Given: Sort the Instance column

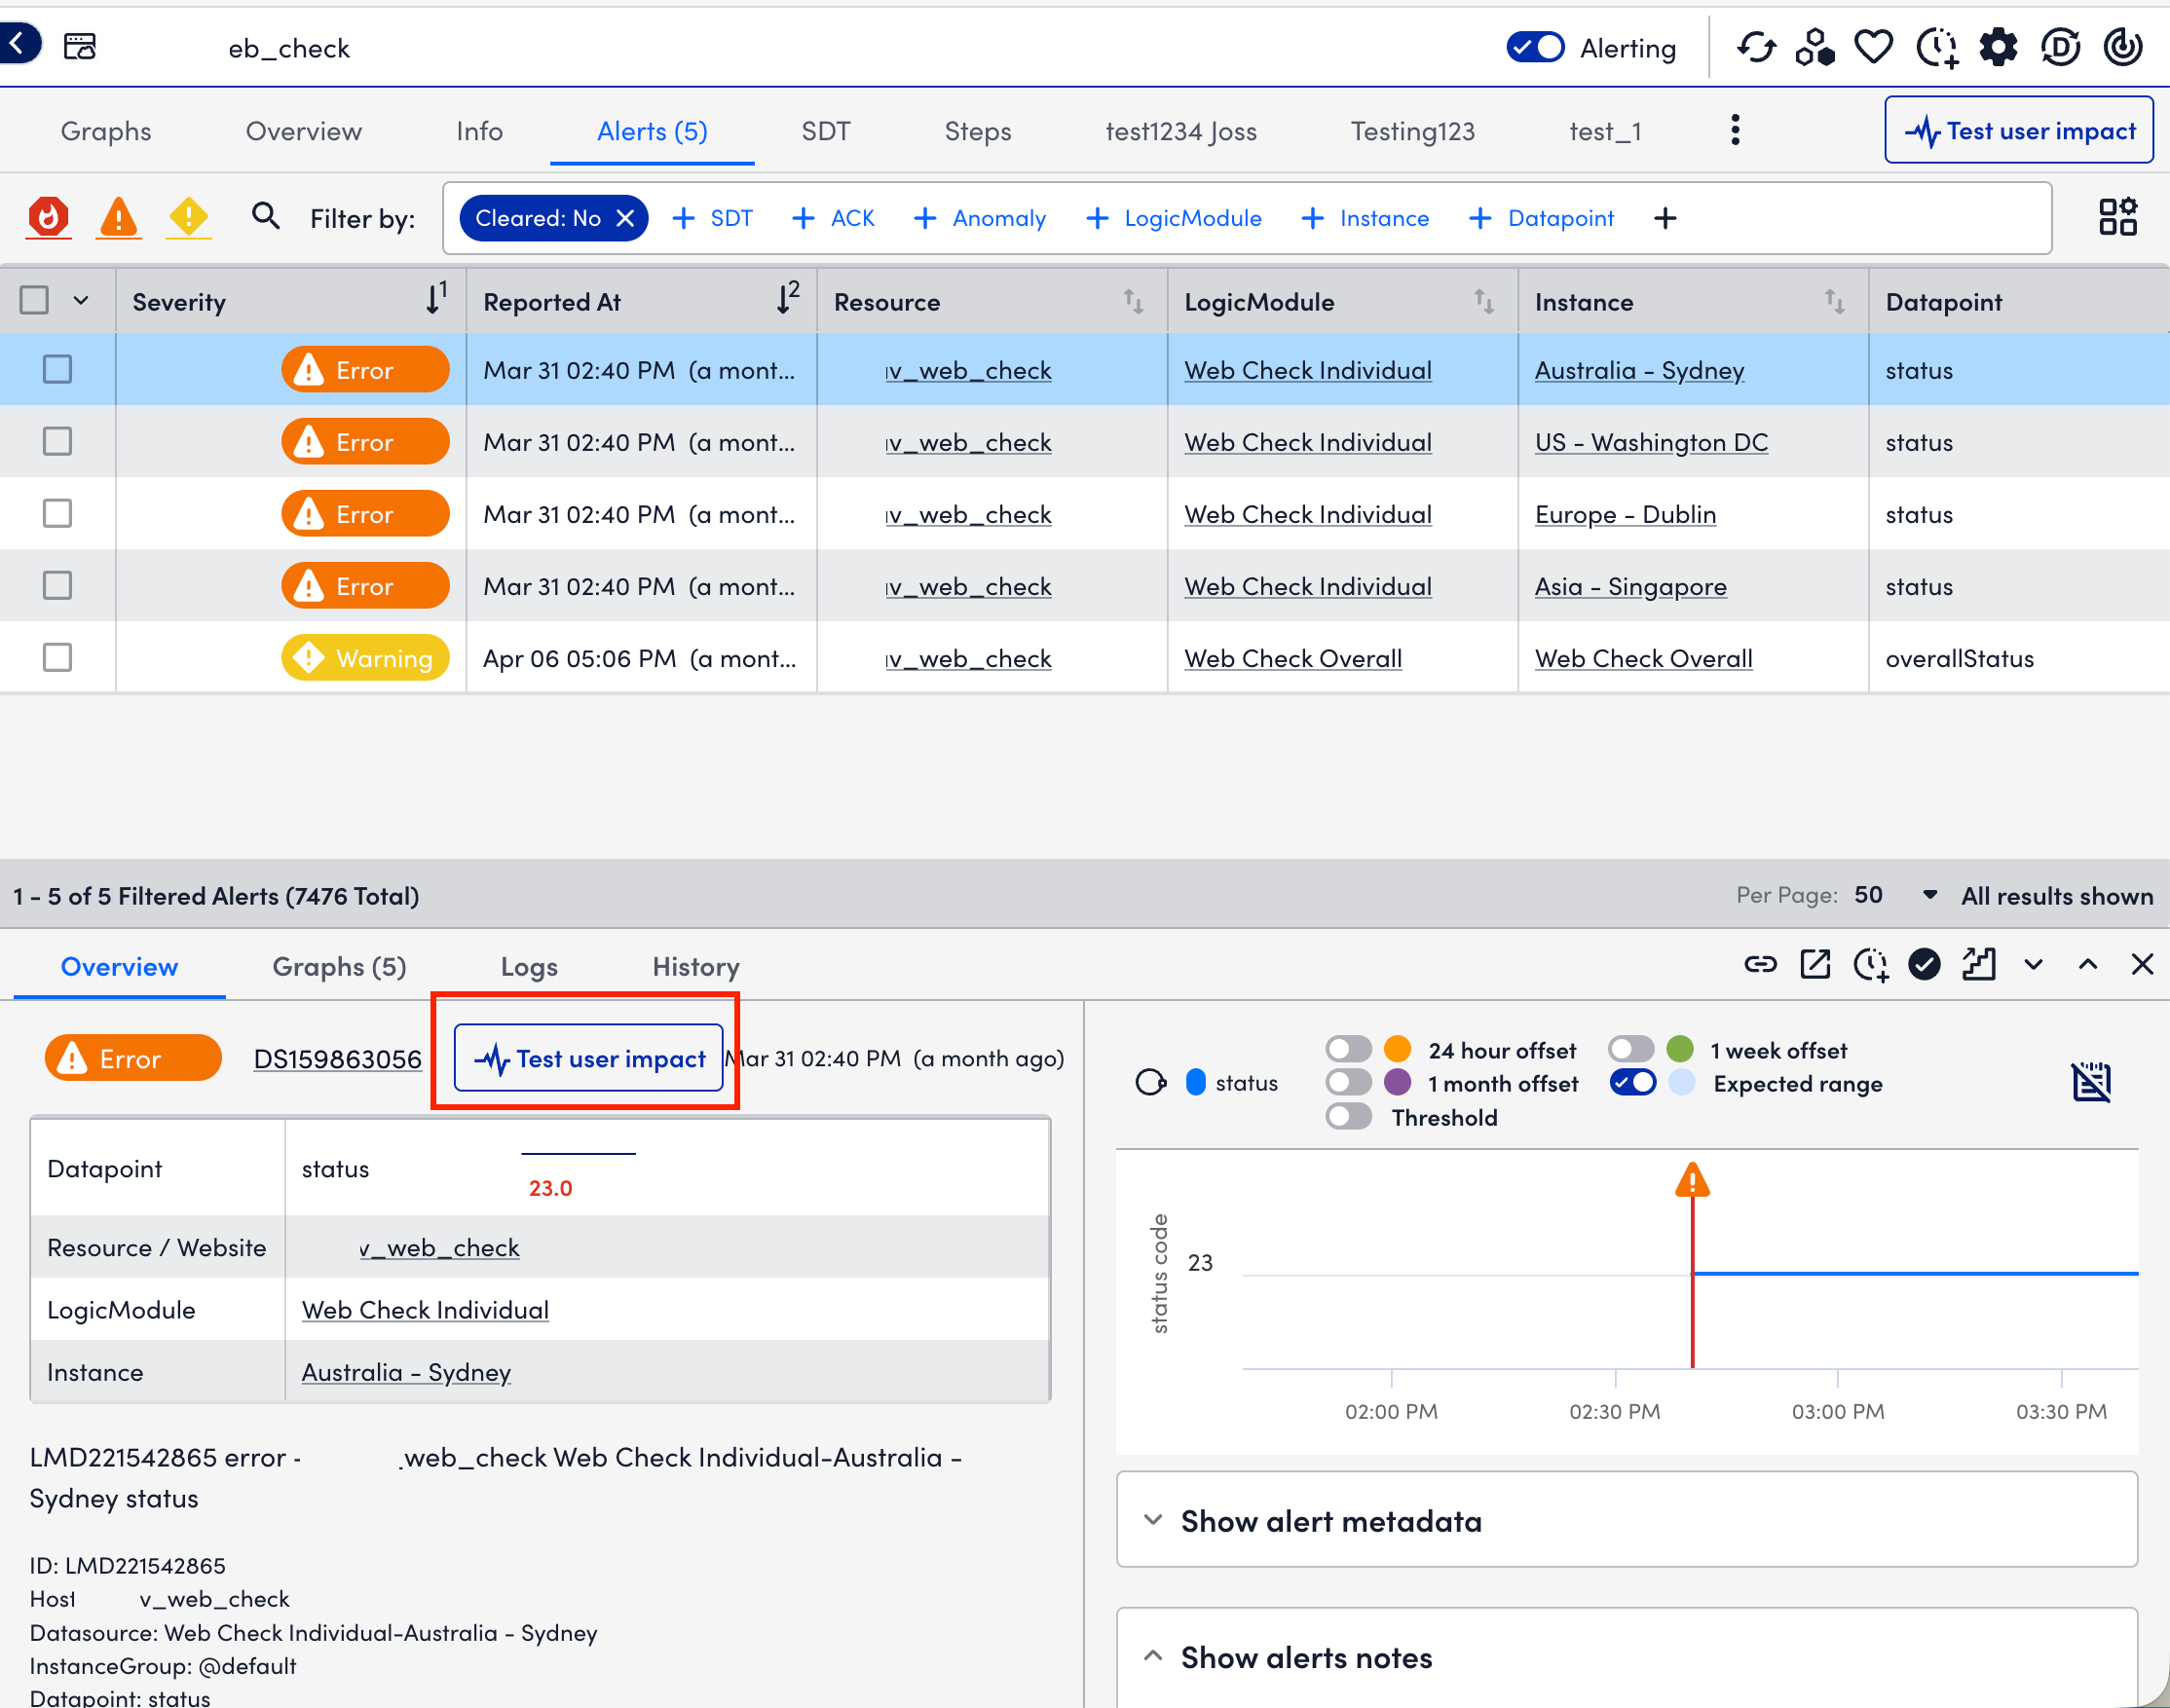Looking at the screenshot, I should tap(1835, 300).
